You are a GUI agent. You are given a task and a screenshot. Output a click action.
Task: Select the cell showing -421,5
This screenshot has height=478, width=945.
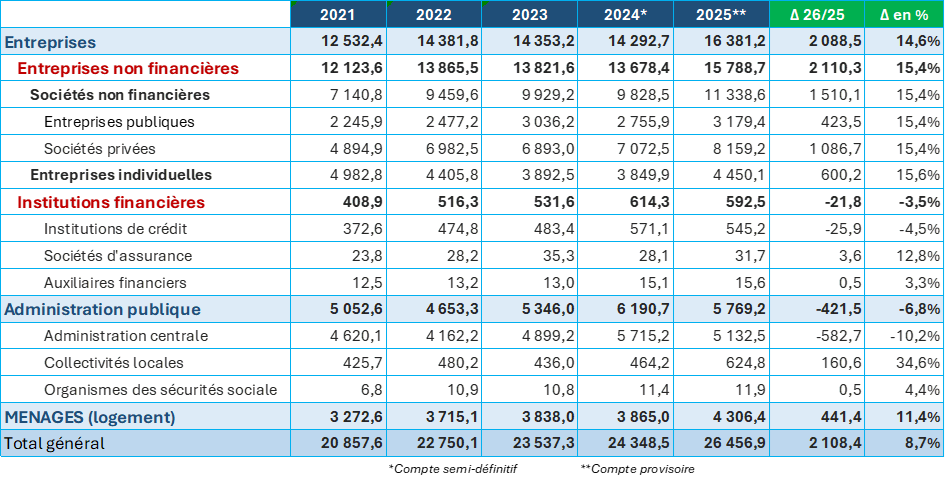coord(817,309)
